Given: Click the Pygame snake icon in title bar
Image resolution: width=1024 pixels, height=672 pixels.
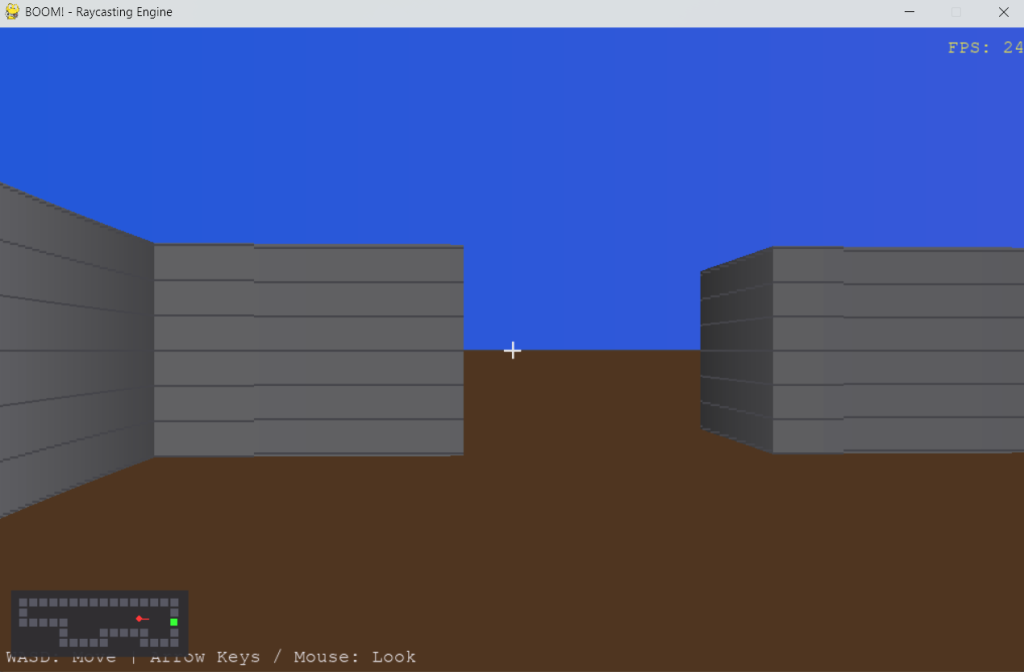Looking at the screenshot, I should [x=12, y=12].
